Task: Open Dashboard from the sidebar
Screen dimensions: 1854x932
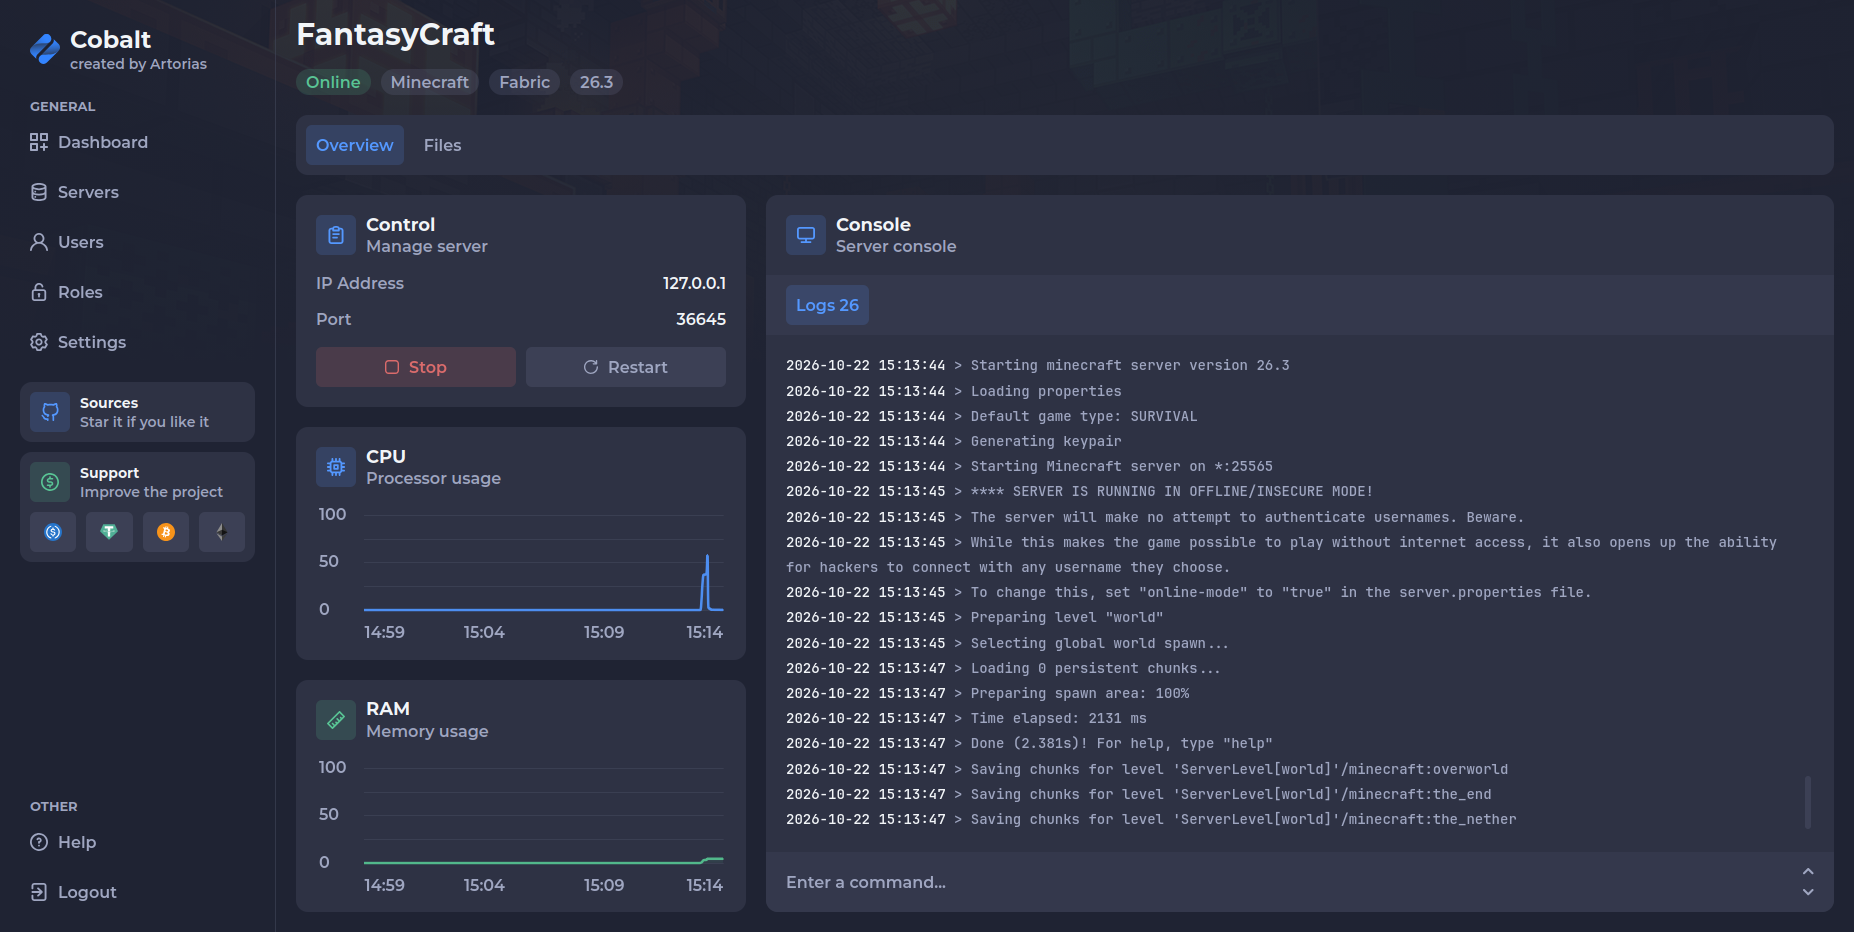Action: click(x=89, y=142)
